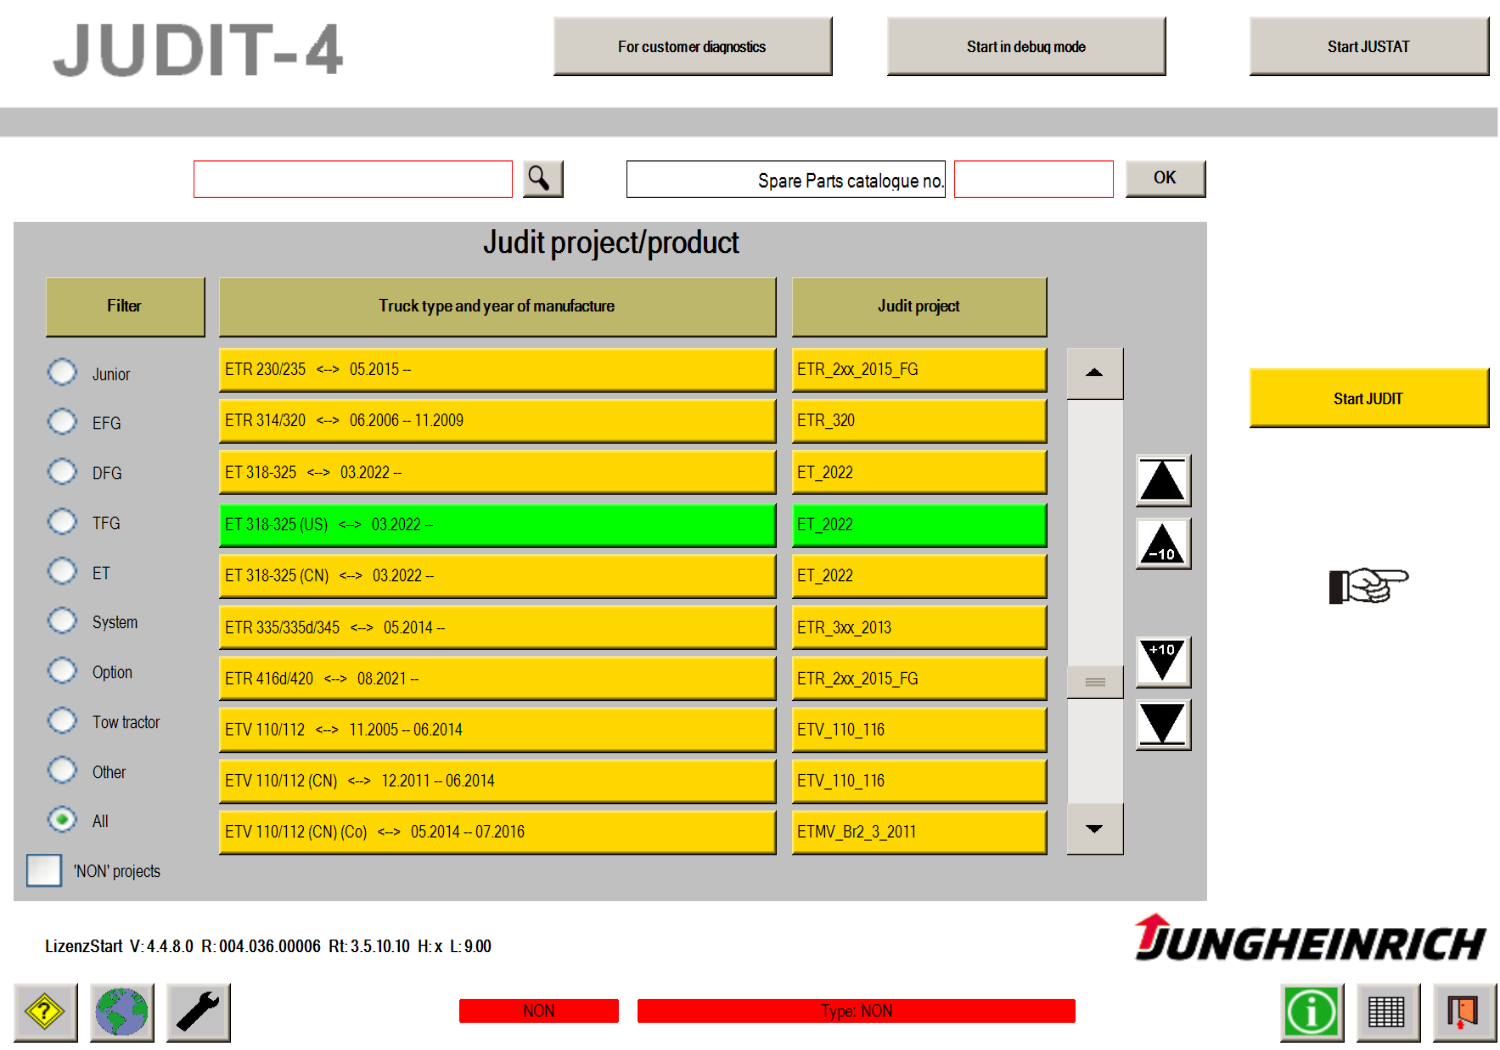Image resolution: width=1500 pixels, height=1050 pixels.
Task: Click the globe language icon
Action: click(122, 1012)
